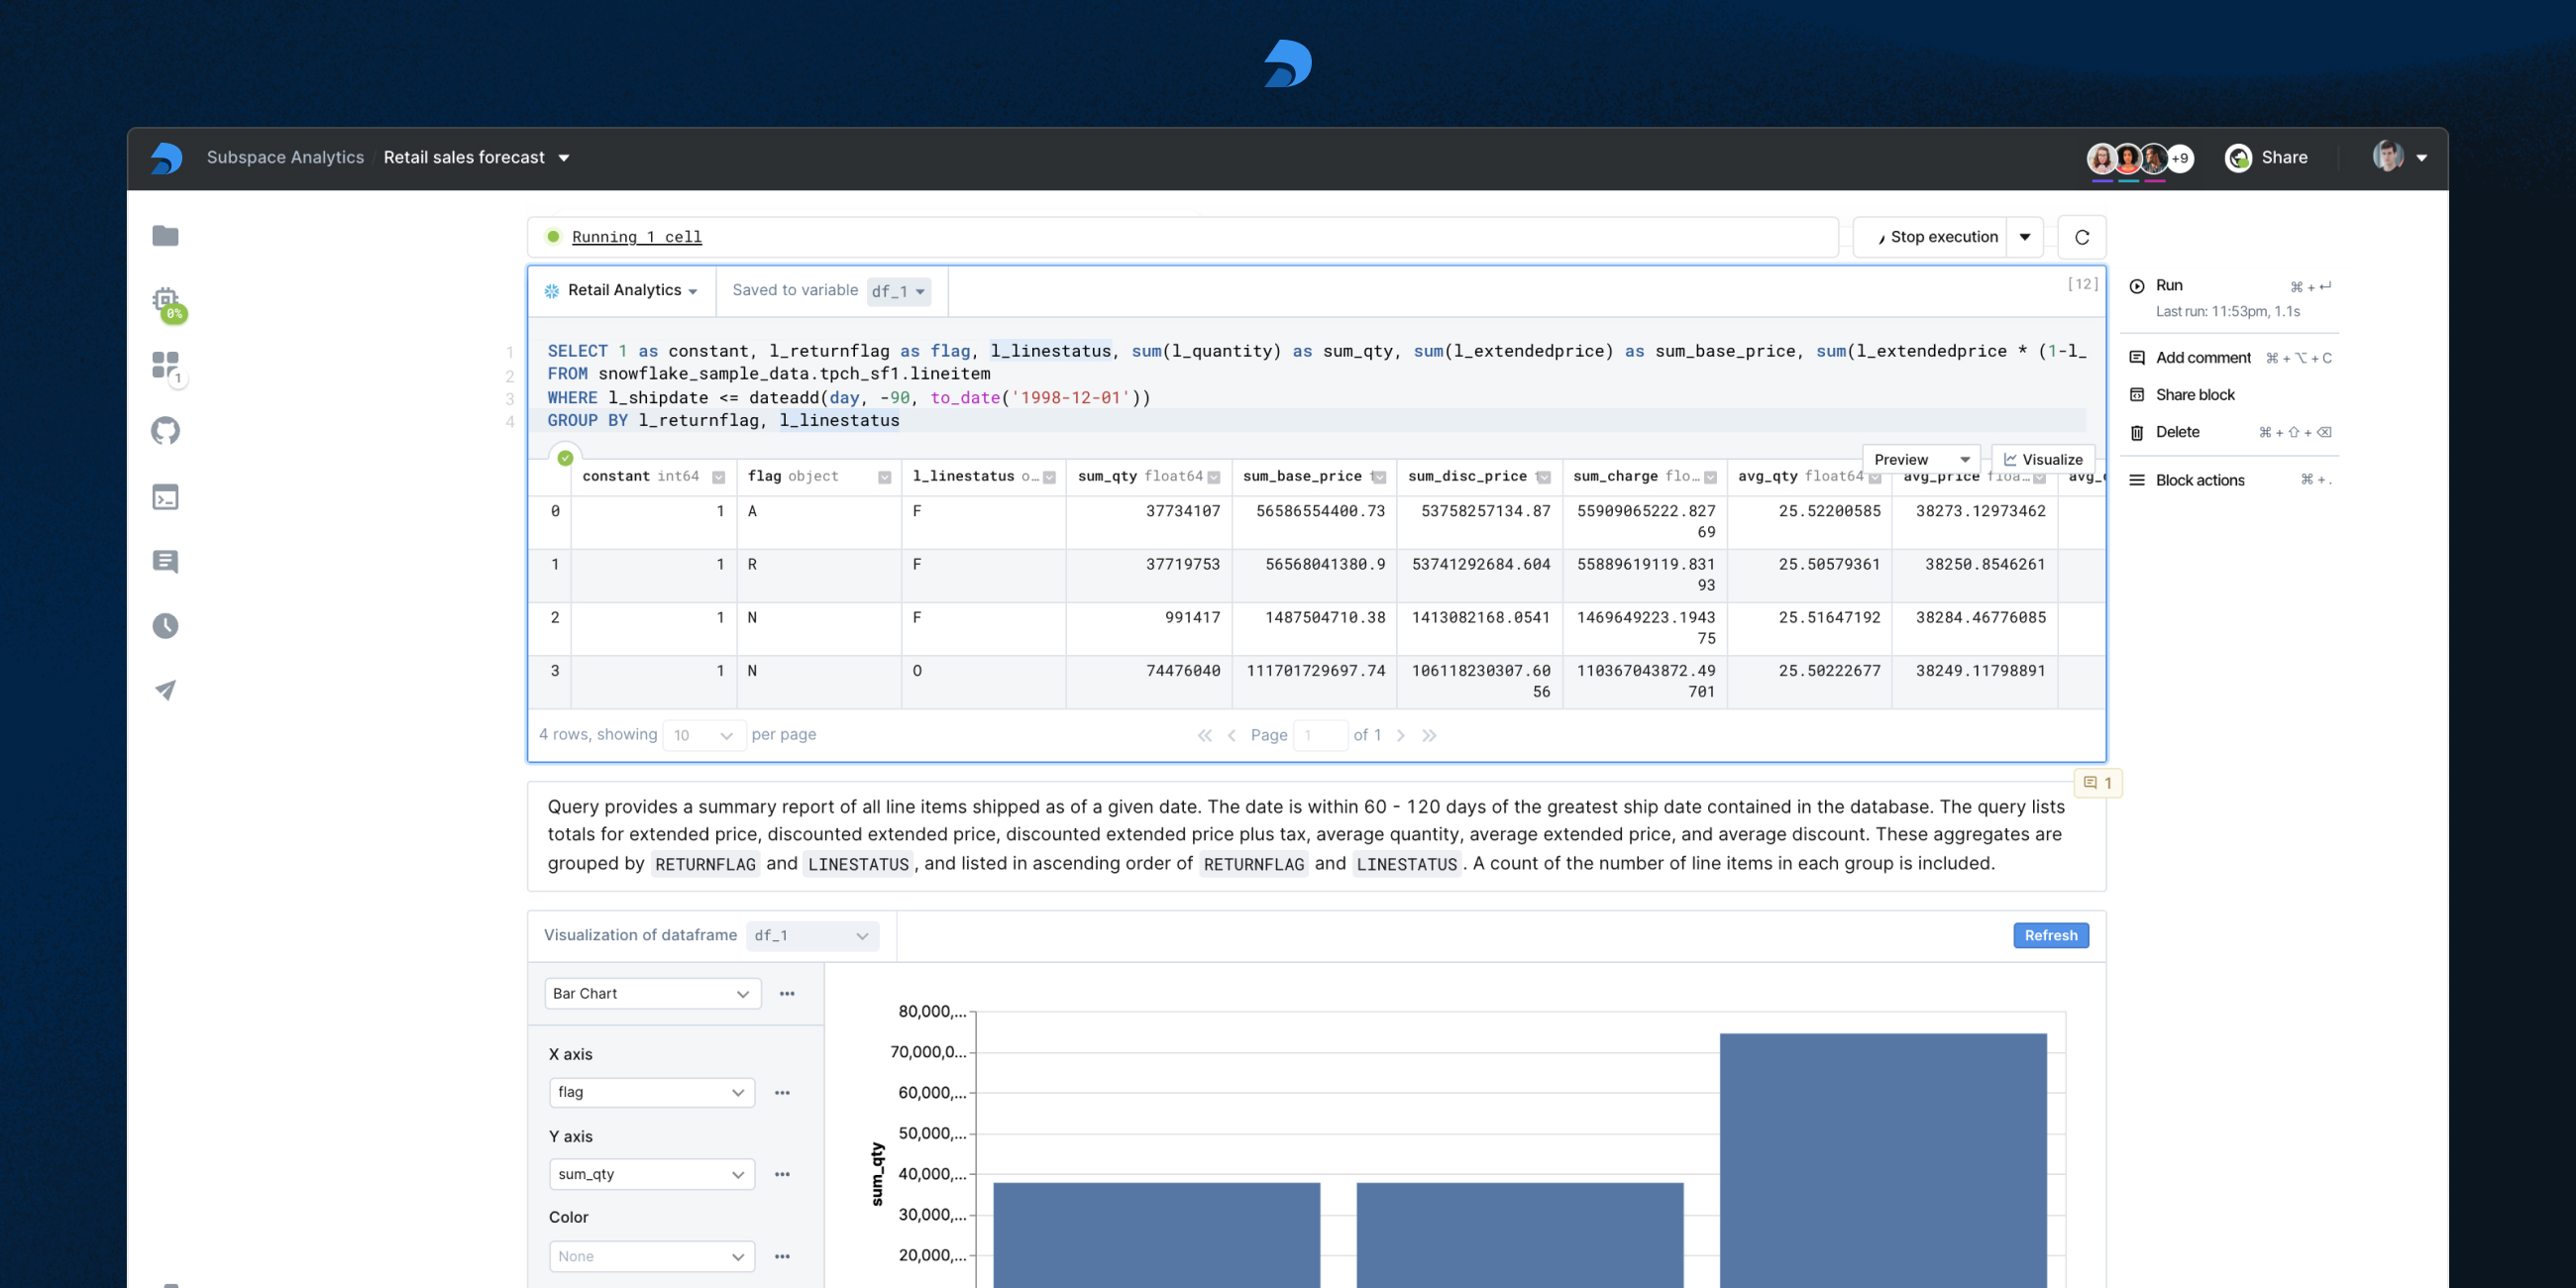
Task: Click the publish paper-plane icon
Action: tap(165, 690)
